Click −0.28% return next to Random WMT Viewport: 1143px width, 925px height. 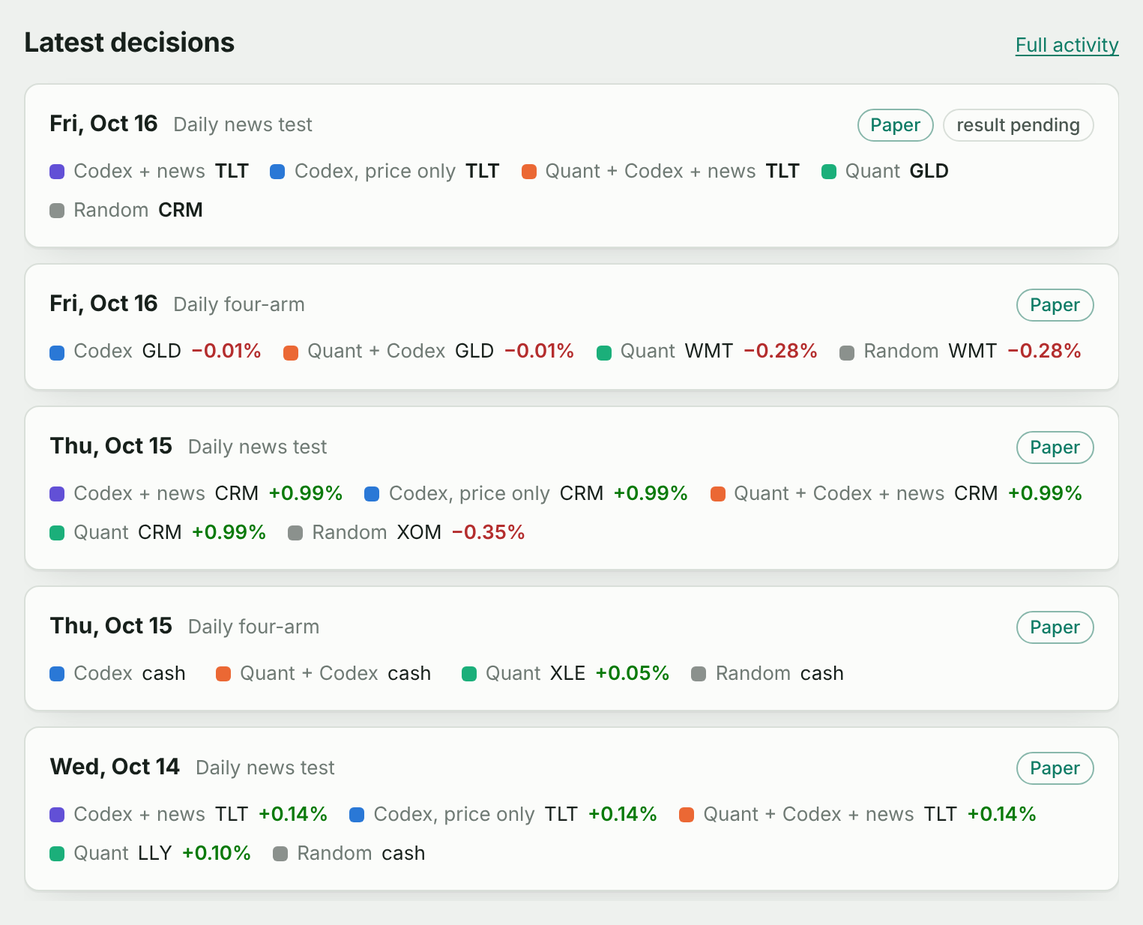point(1044,351)
